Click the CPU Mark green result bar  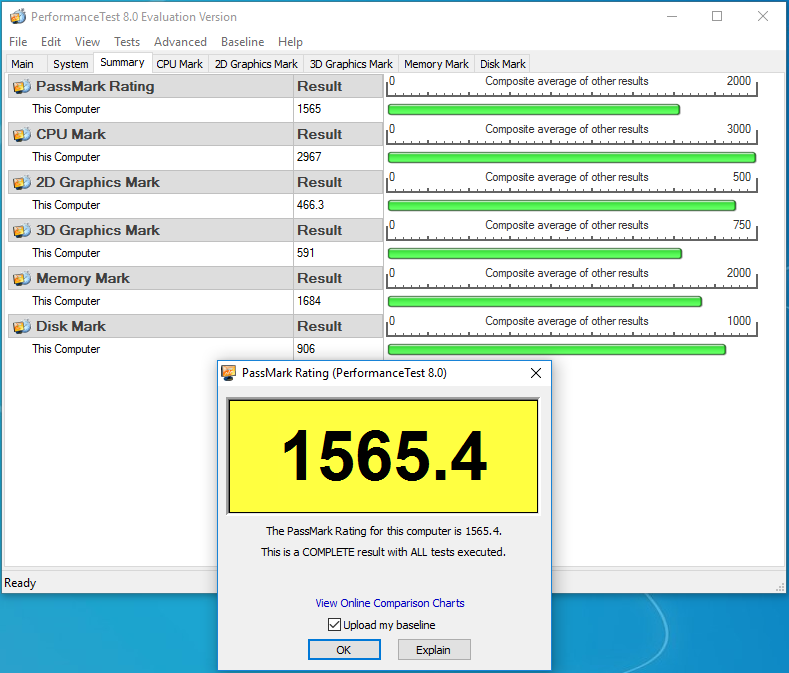click(x=572, y=158)
